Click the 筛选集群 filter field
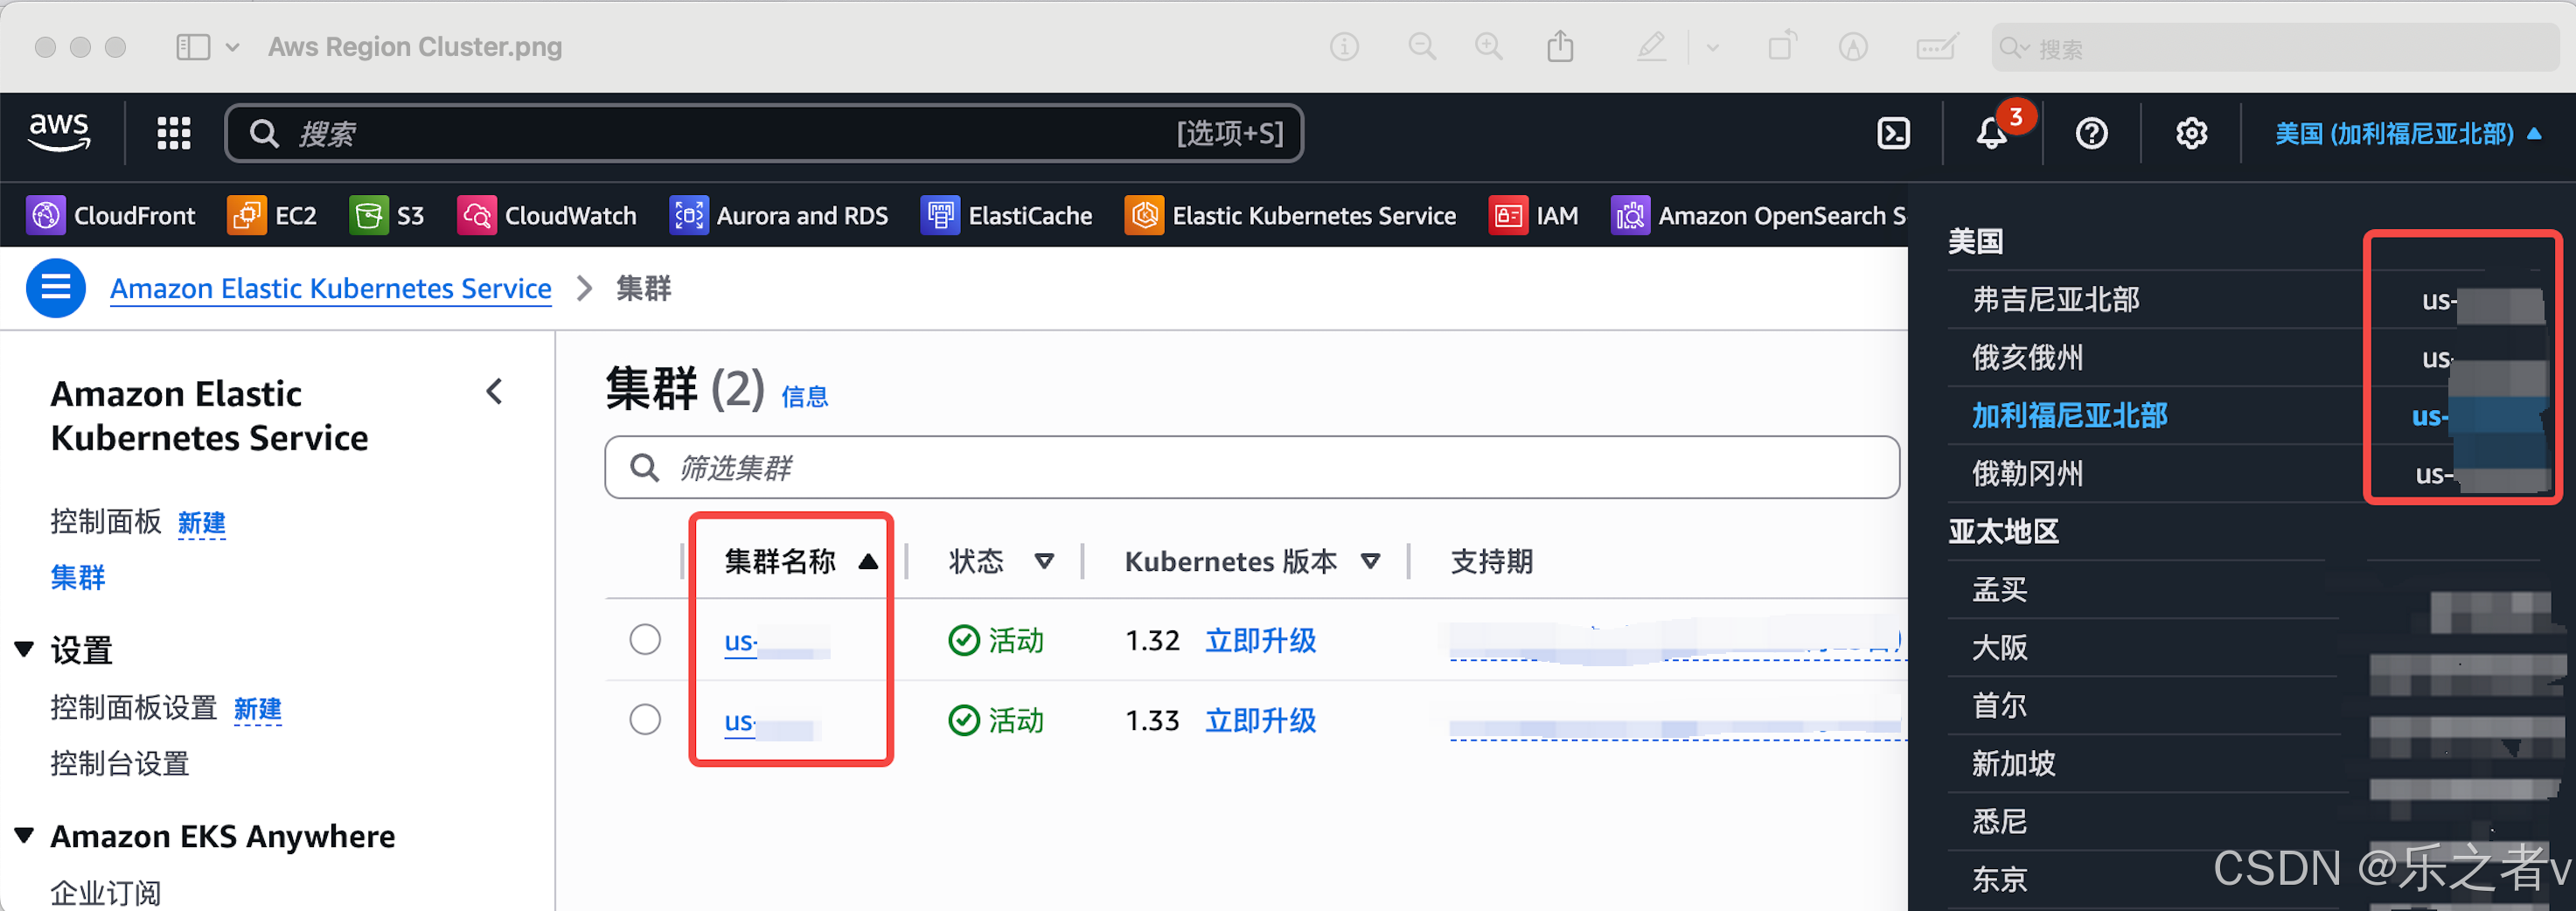Image resolution: width=2576 pixels, height=911 pixels. 1252,467
